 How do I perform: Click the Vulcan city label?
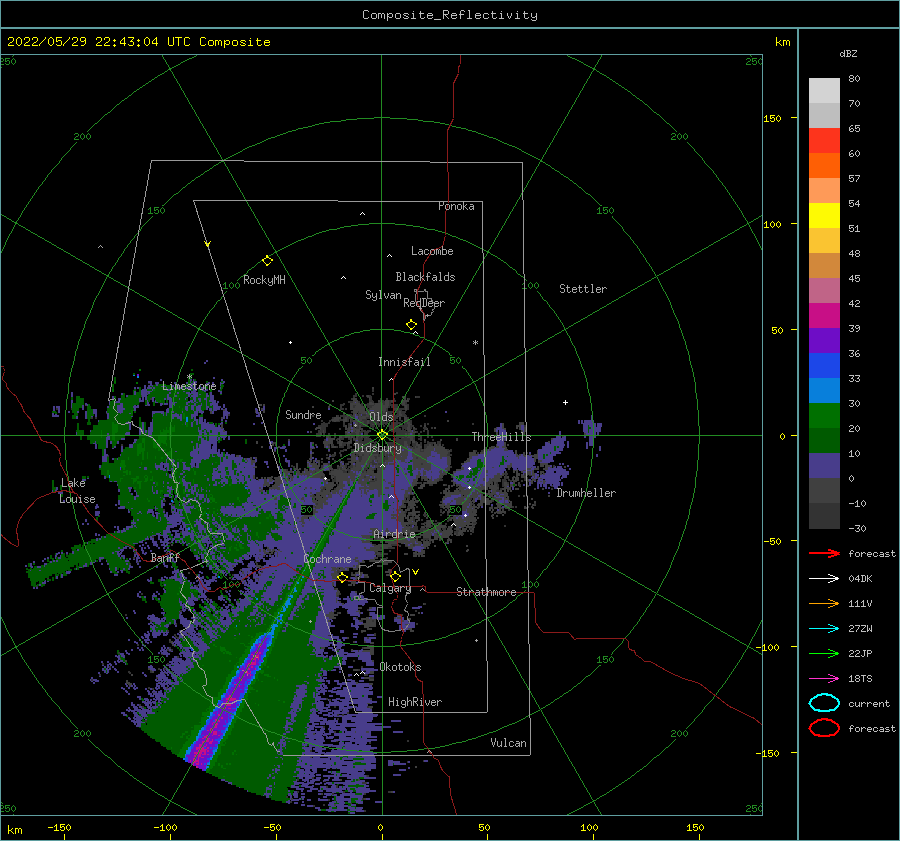(508, 743)
